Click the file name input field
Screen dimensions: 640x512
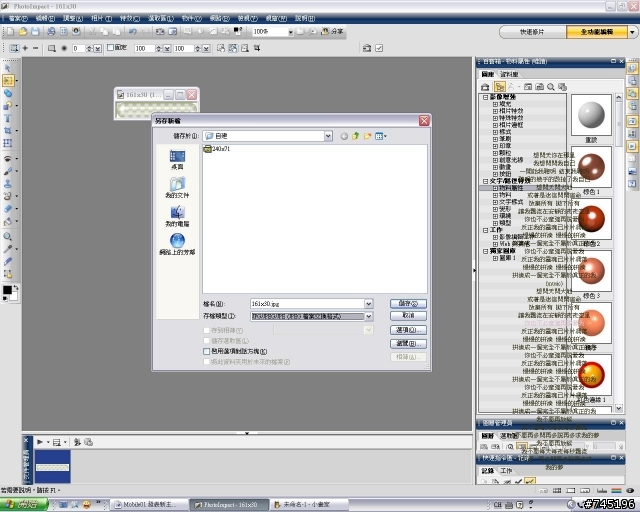click(x=307, y=304)
